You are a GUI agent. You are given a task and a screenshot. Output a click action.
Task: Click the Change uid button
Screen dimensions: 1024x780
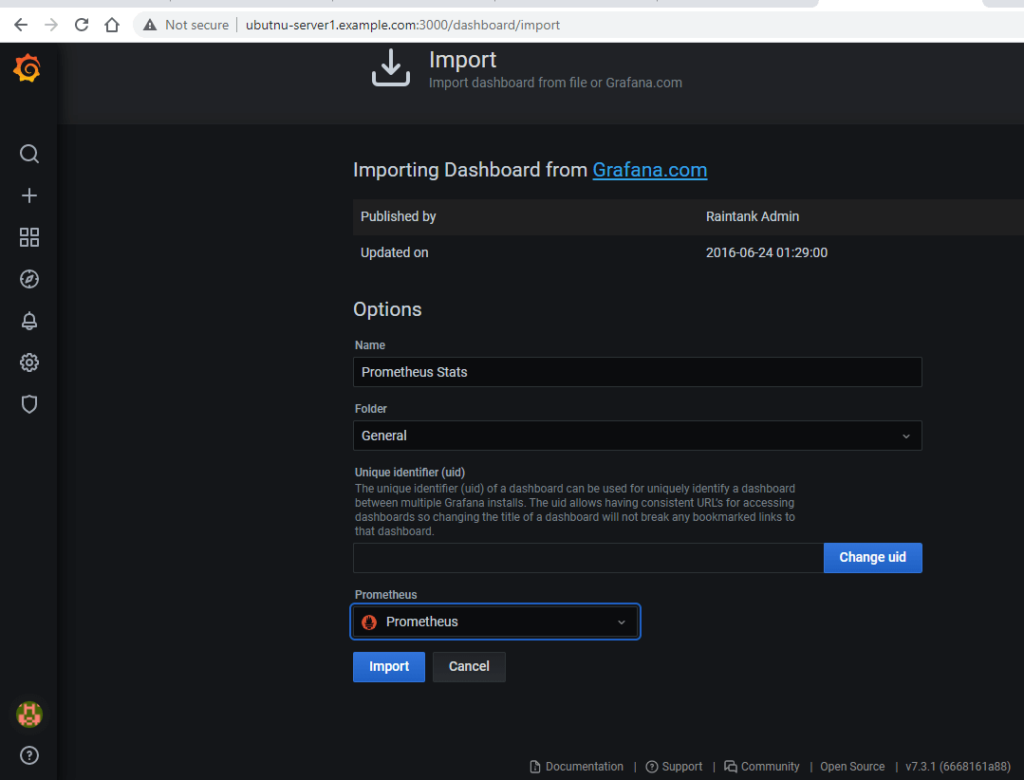[x=872, y=557]
